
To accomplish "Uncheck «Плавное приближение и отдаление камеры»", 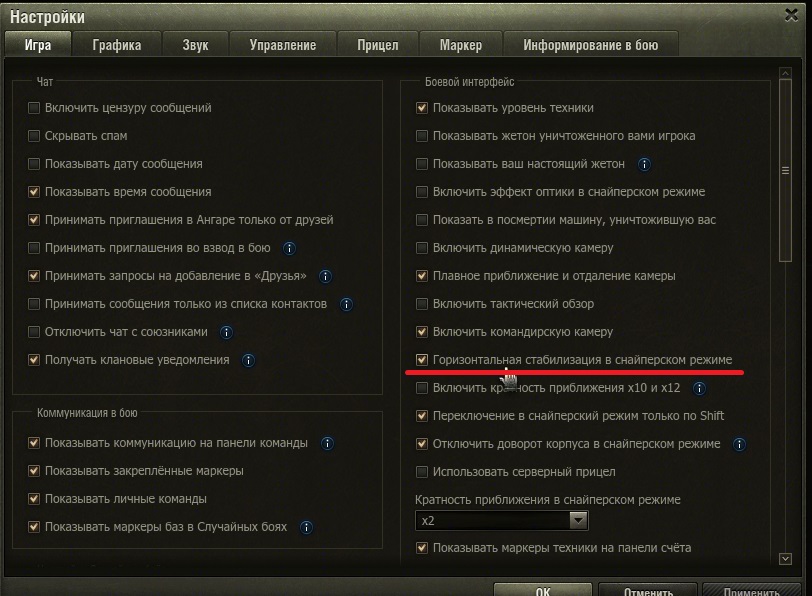I will (x=422, y=275).
